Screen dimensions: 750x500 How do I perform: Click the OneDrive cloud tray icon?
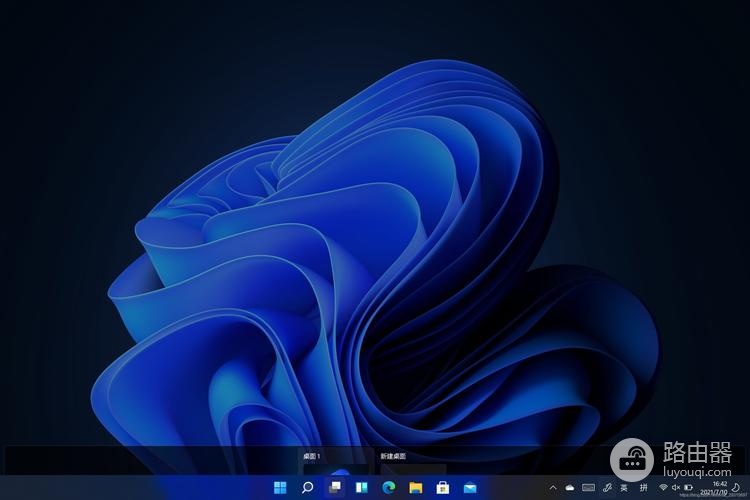[569, 488]
